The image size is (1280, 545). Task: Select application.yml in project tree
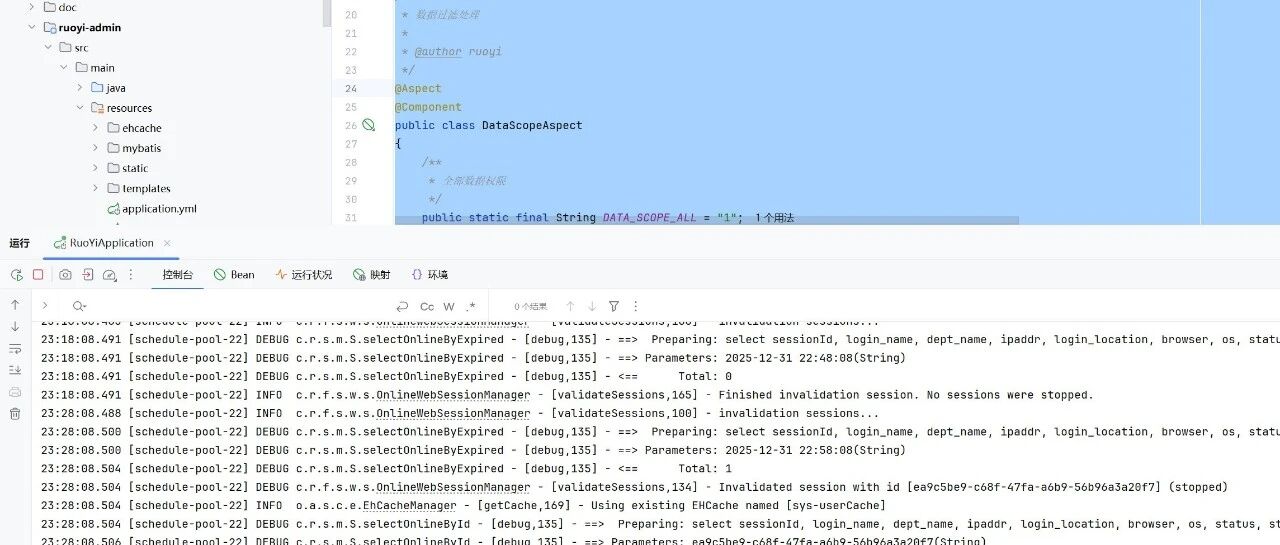159,208
